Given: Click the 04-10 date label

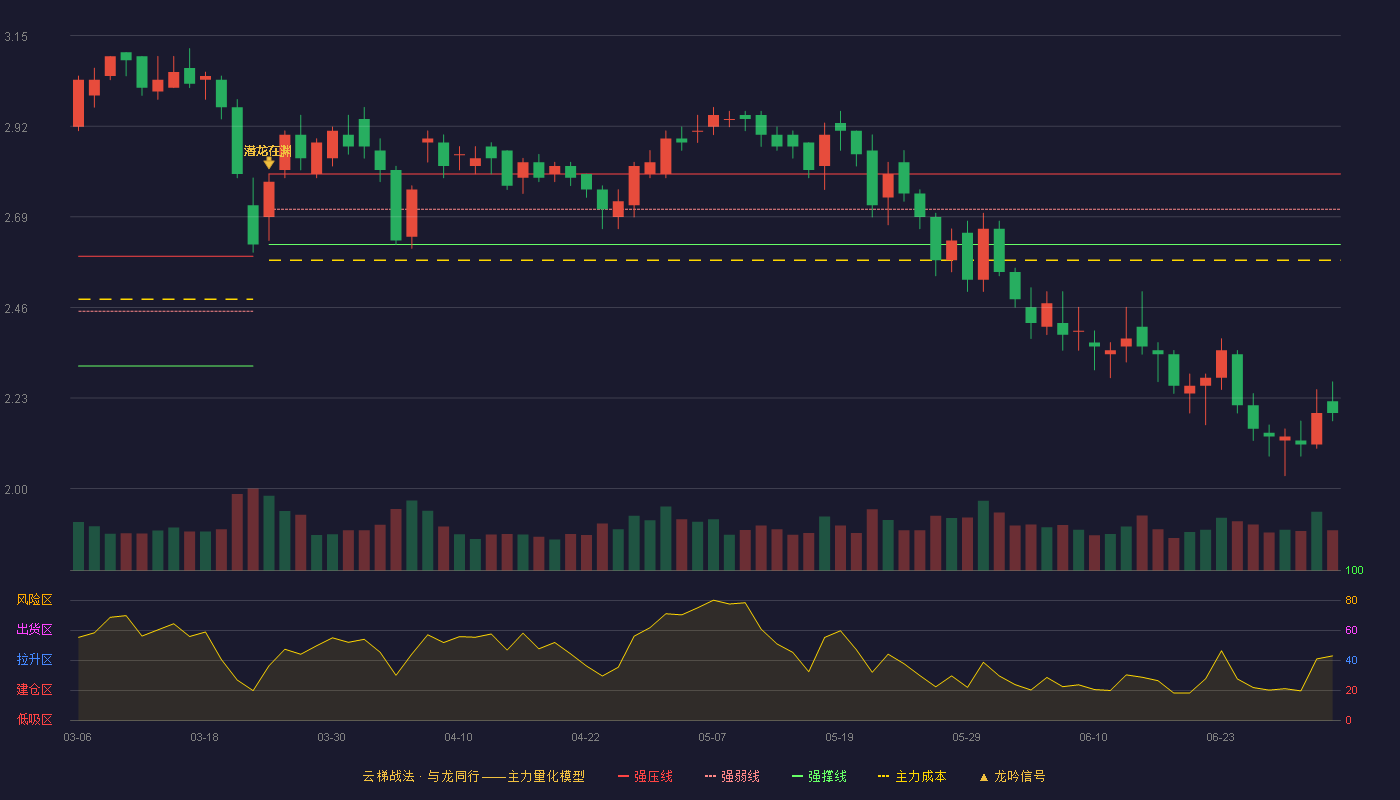Looking at the screenshot, I should click(x=458, y=737).
